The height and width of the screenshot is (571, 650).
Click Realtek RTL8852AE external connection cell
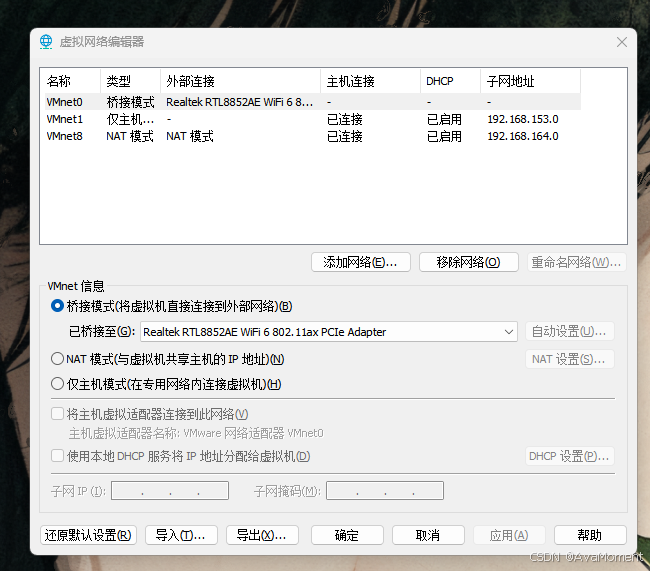pos(240,102)
